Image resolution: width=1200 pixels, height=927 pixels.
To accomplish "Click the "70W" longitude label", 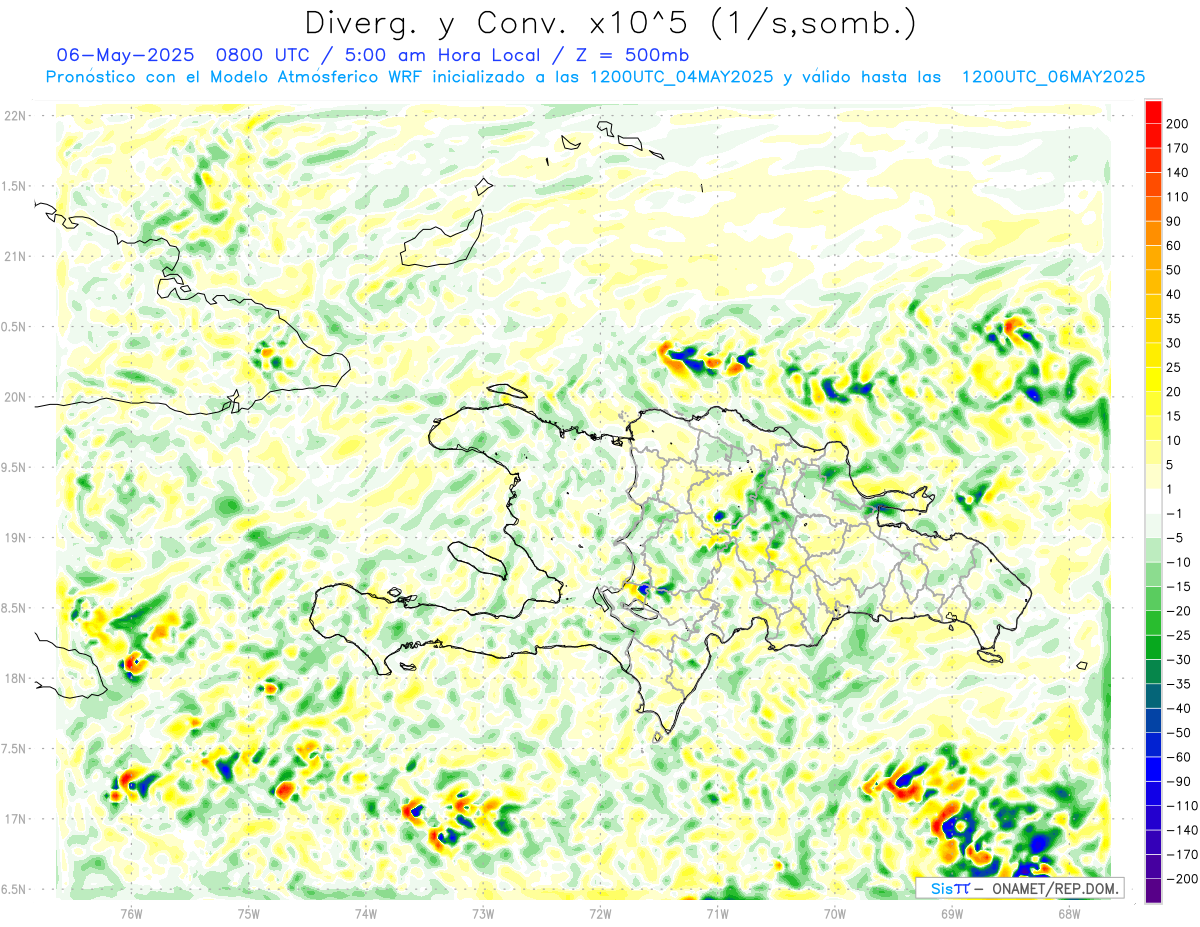I will coord(835,913).
